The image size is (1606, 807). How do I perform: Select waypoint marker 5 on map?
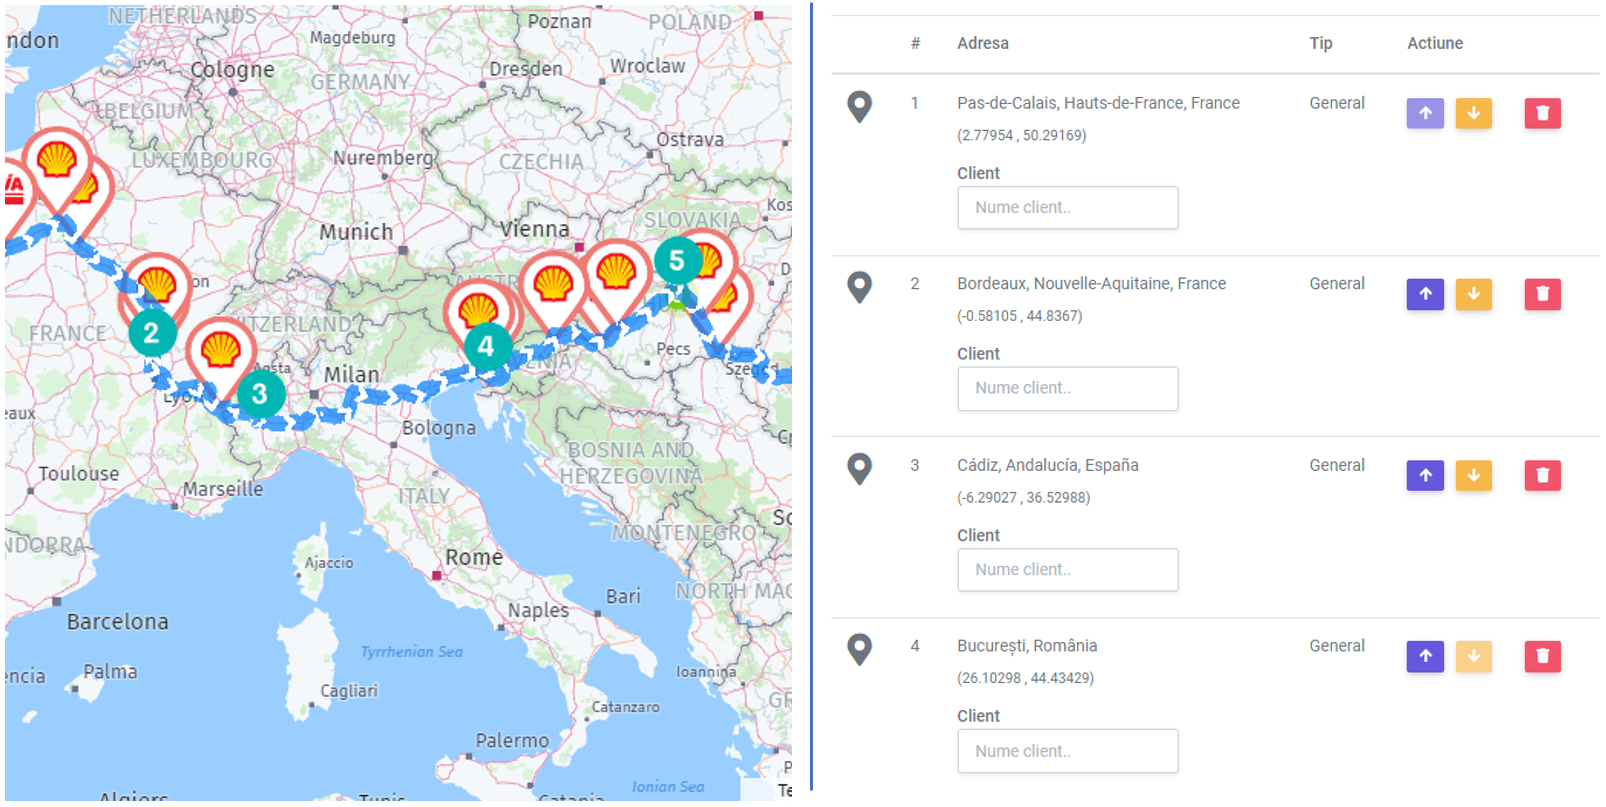pyautogui.click(x=677, y=261)
